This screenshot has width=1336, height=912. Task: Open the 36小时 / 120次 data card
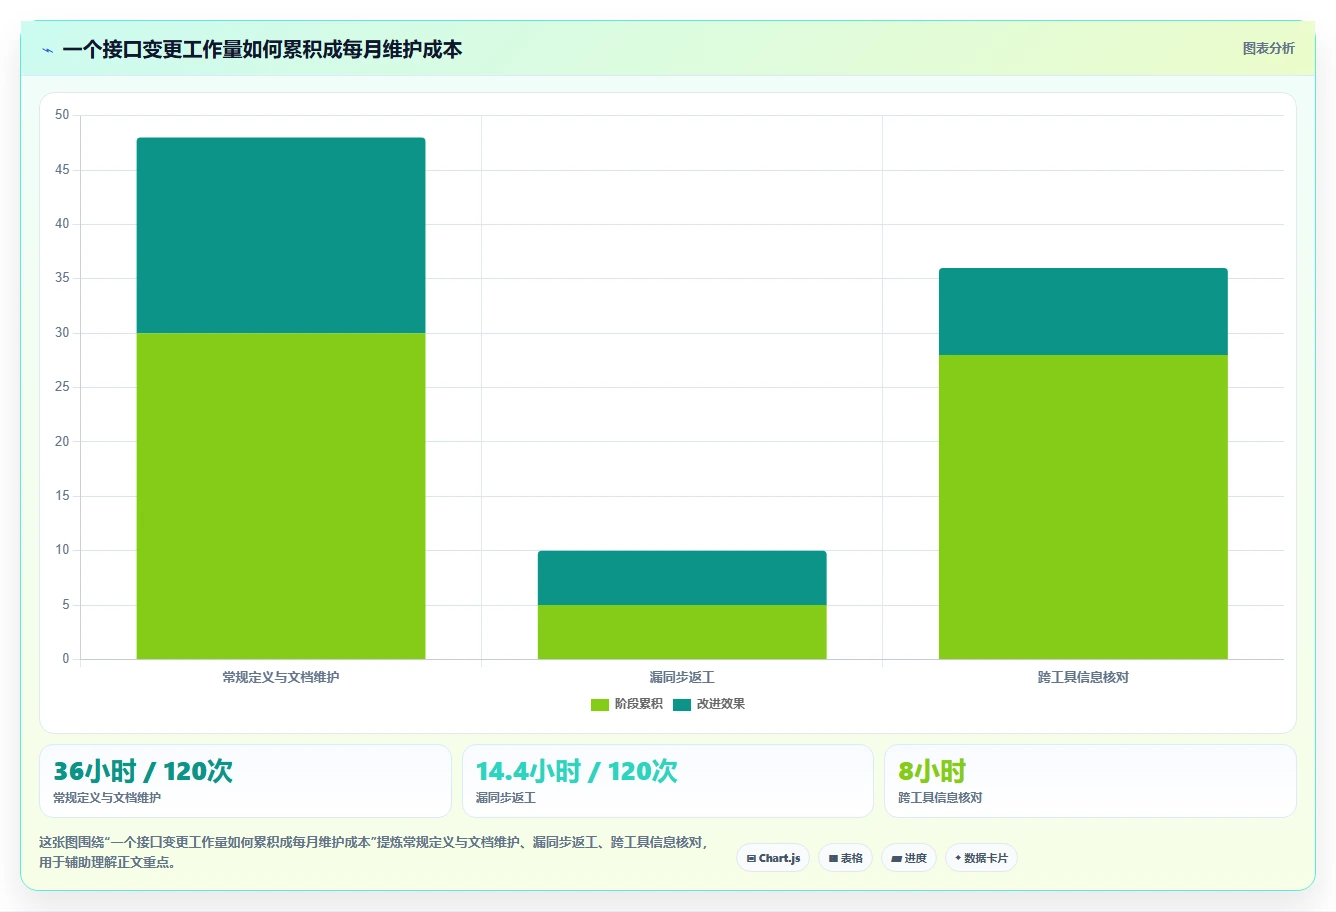tap(245, 781)
